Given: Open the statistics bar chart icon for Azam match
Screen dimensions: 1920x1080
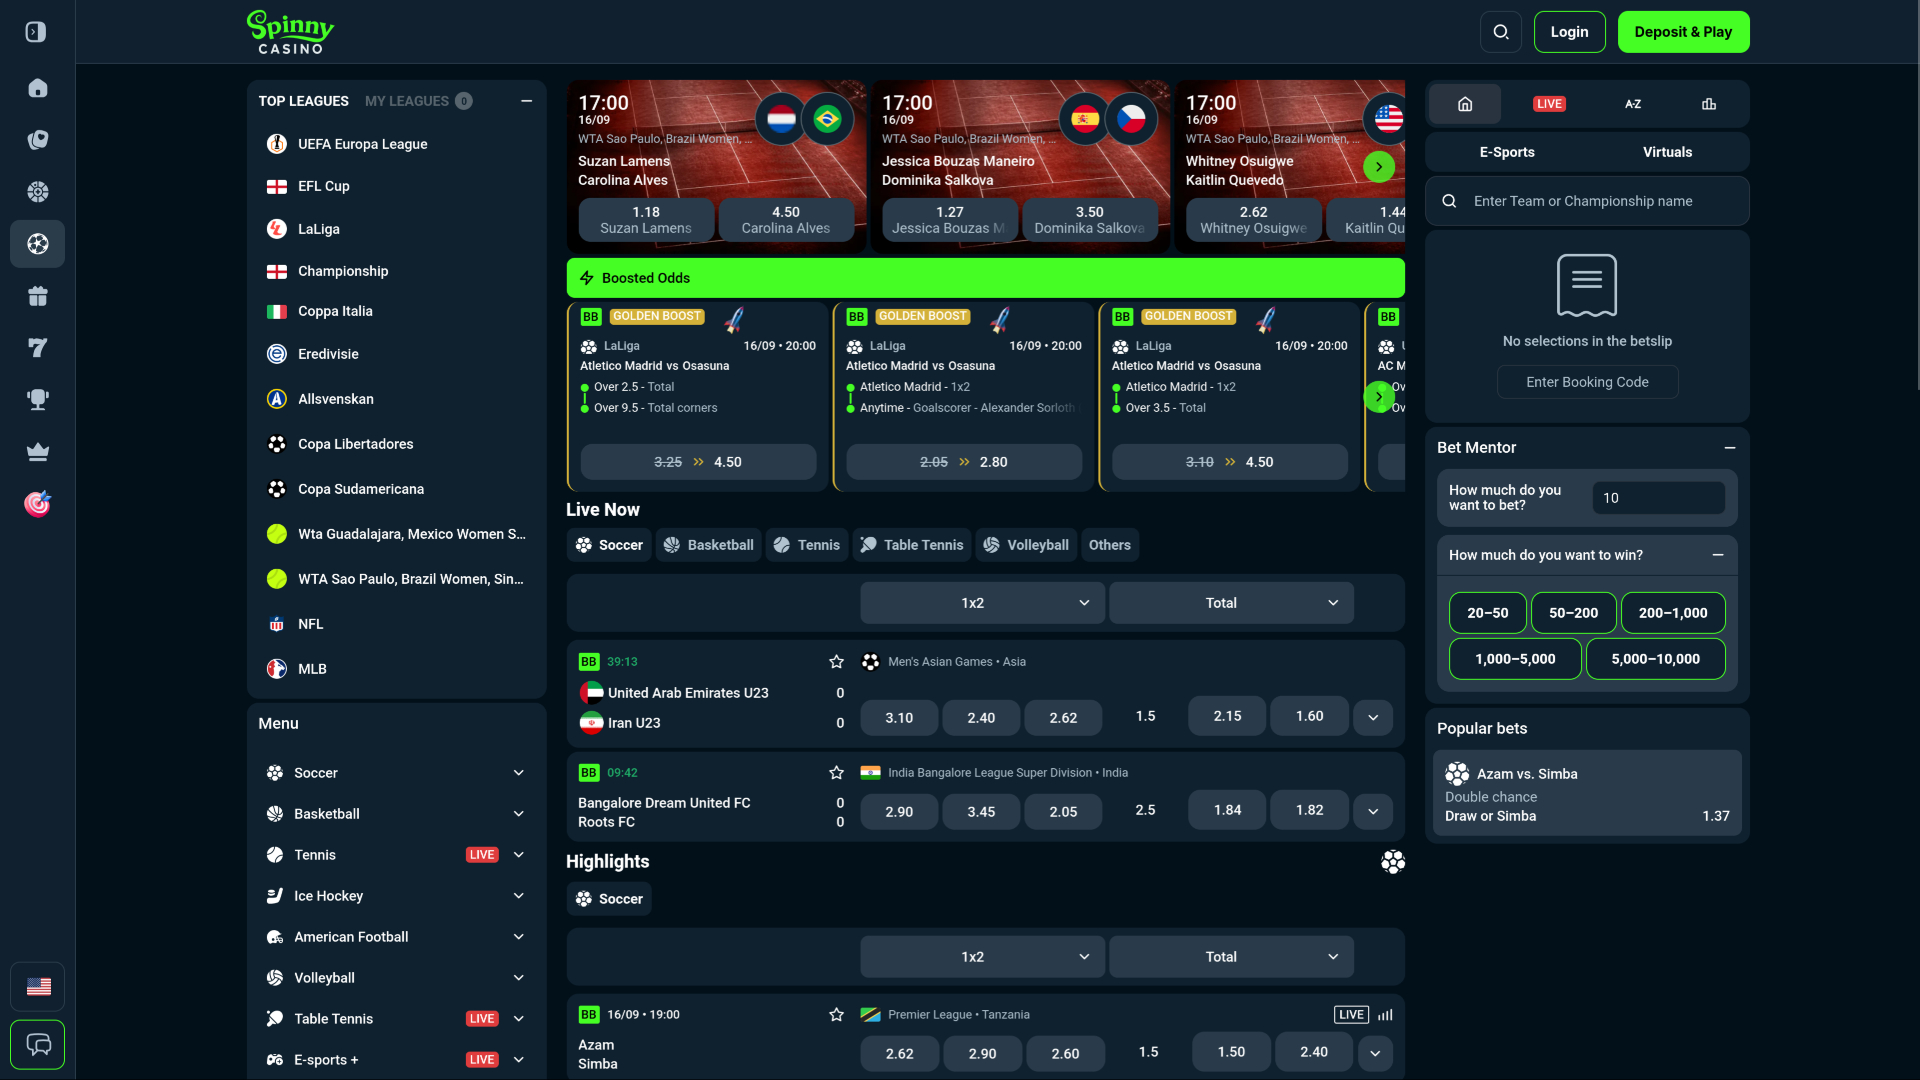Looking at the screenshot, I should coord(1385,1014).
